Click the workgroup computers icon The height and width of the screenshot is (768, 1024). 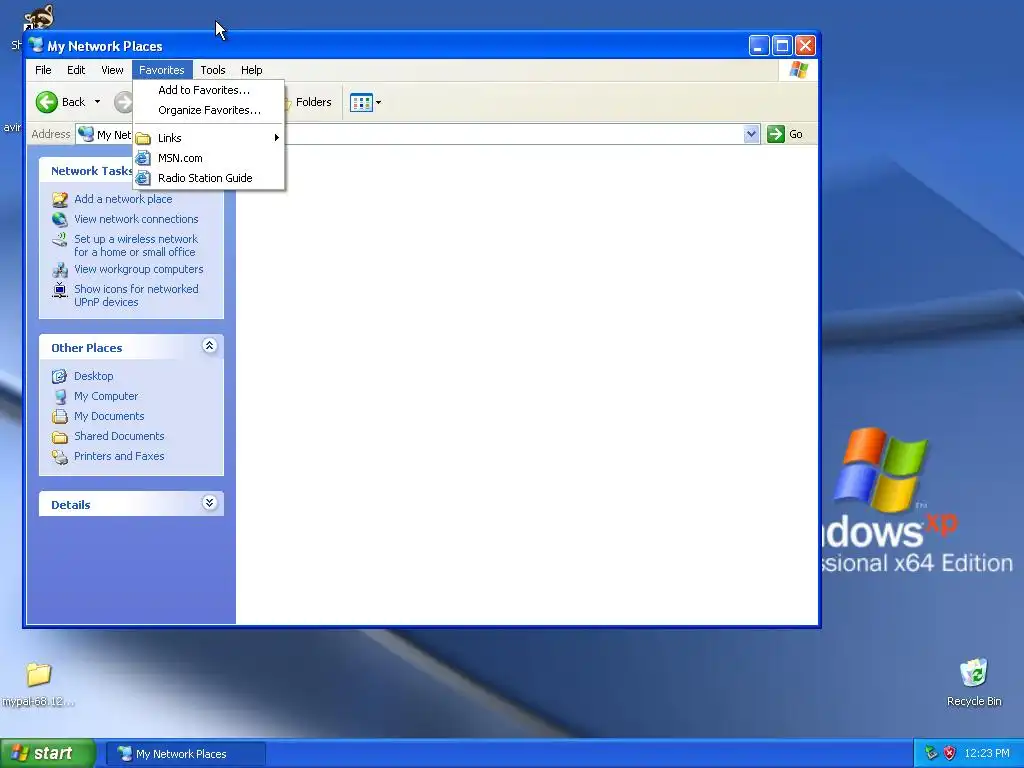(x=60, y=270)
